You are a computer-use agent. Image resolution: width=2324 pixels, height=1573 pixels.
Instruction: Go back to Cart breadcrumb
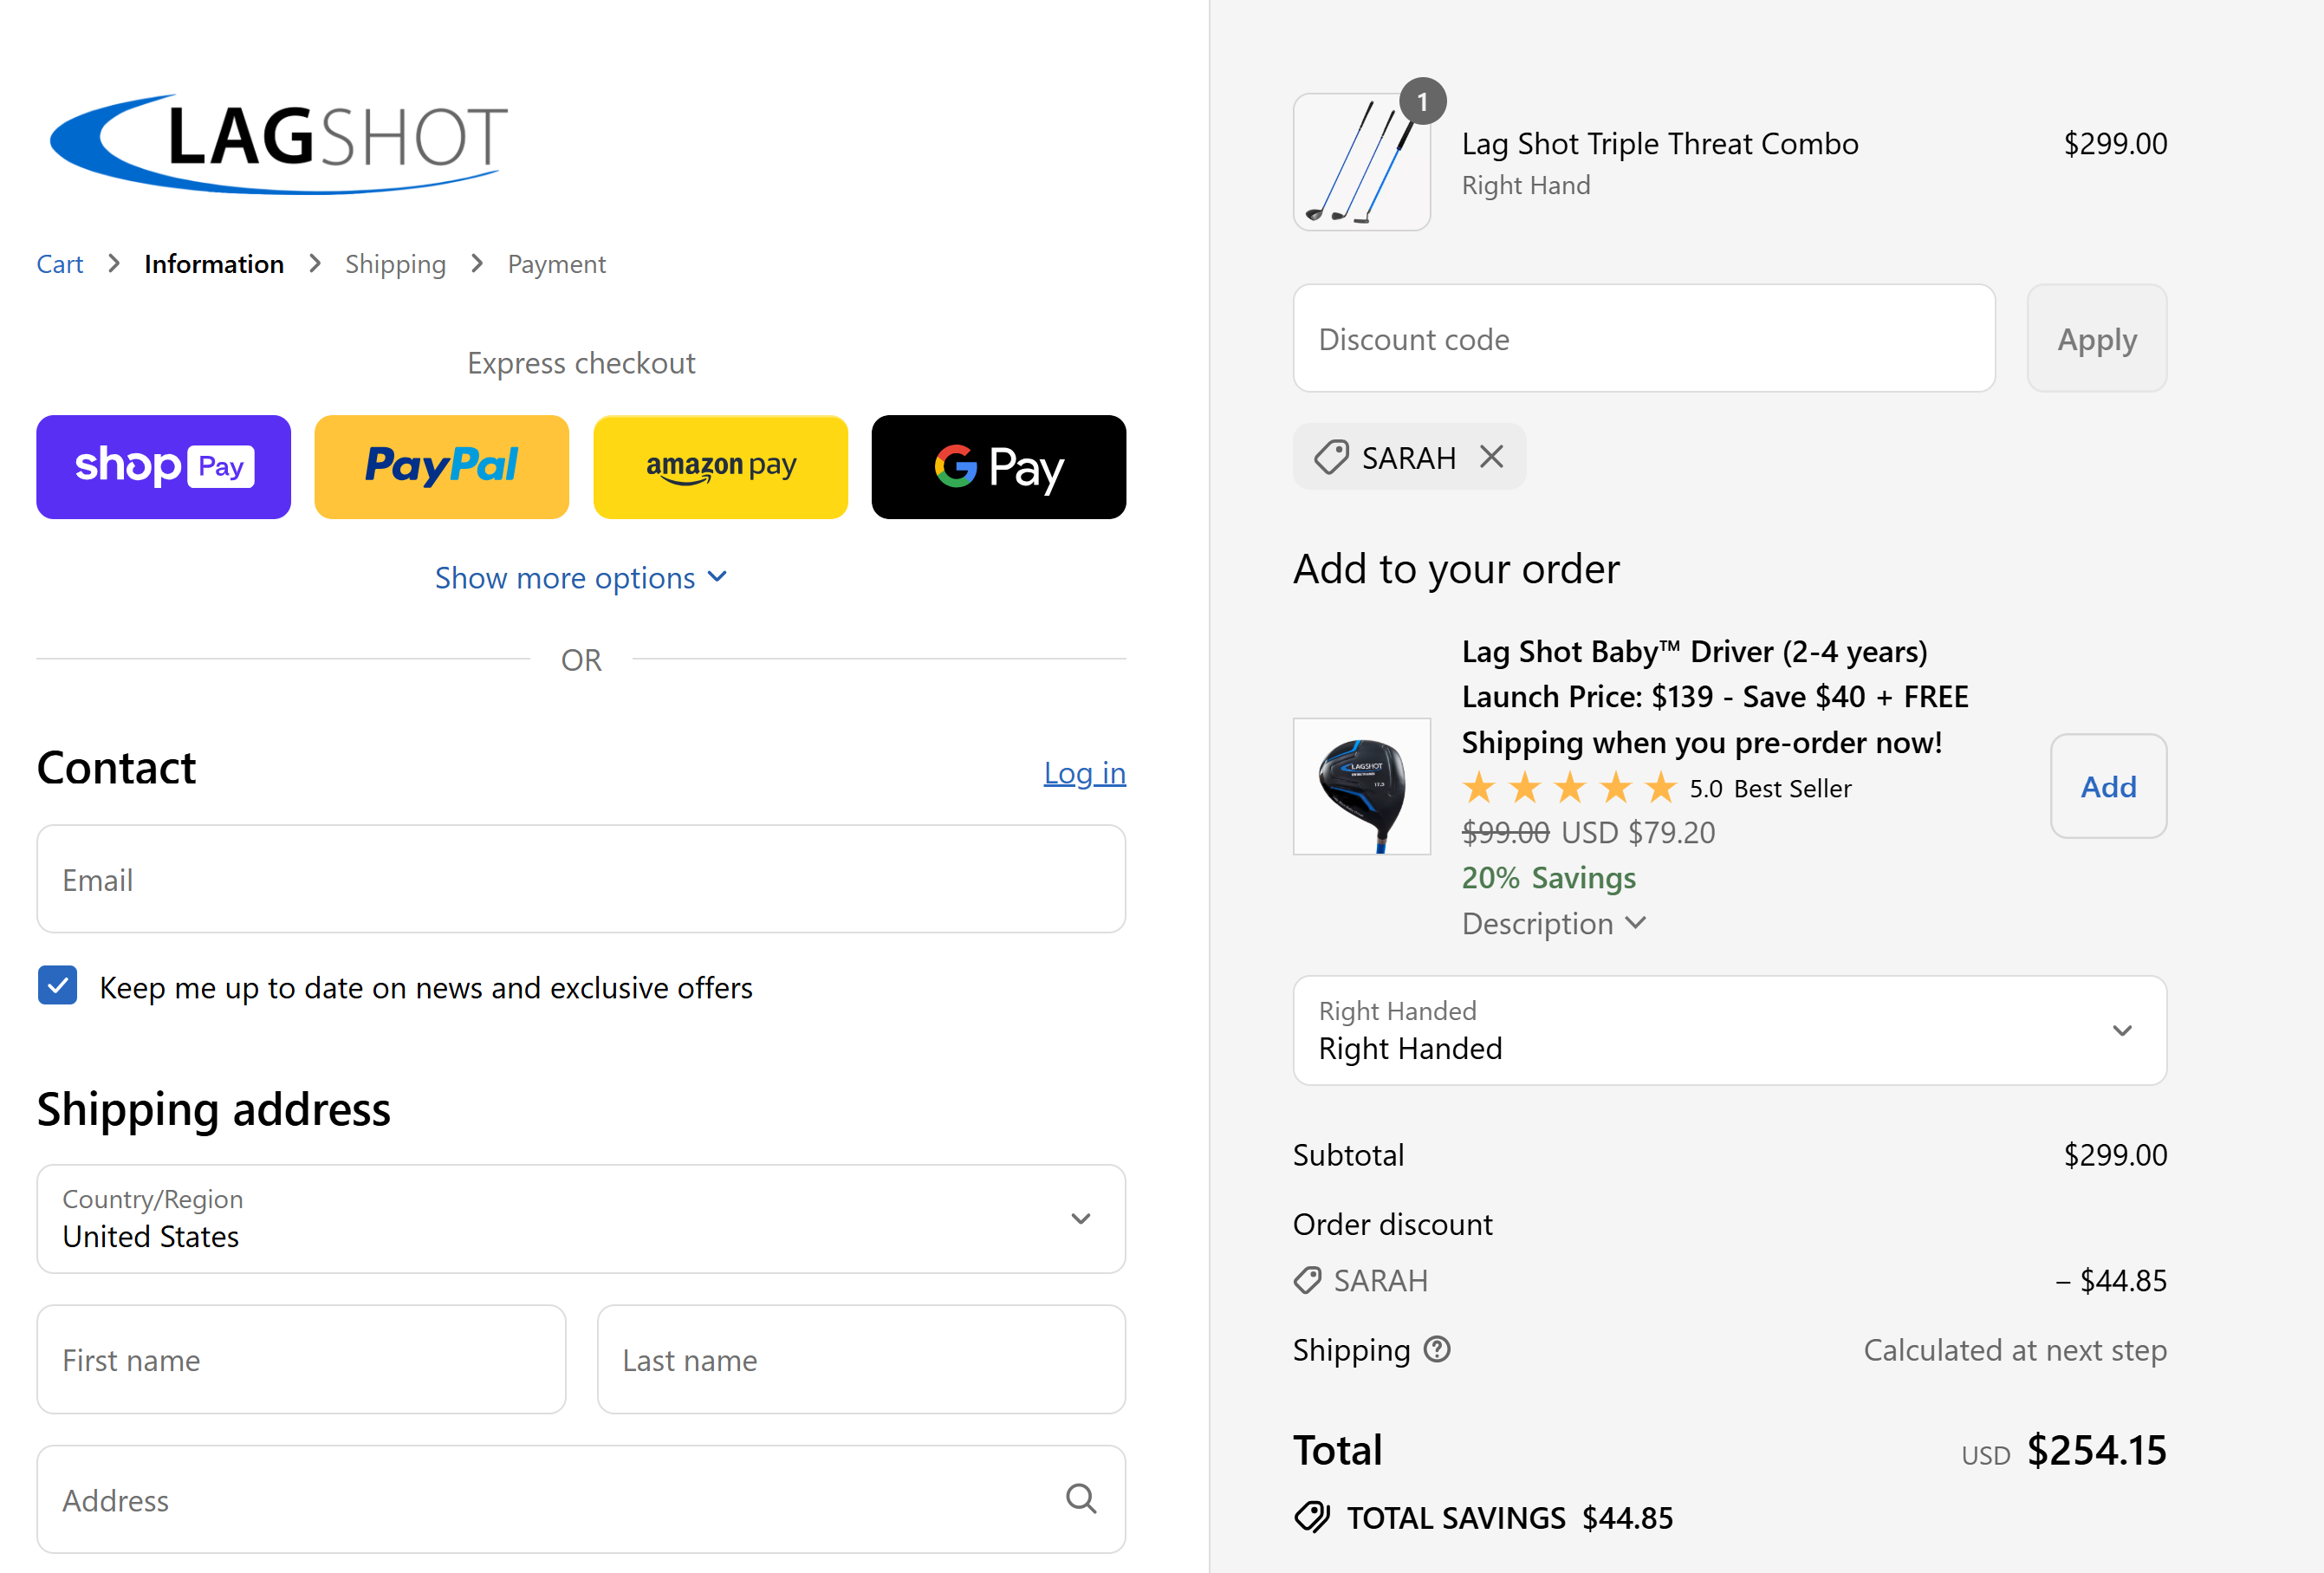(x=60, y=264)
